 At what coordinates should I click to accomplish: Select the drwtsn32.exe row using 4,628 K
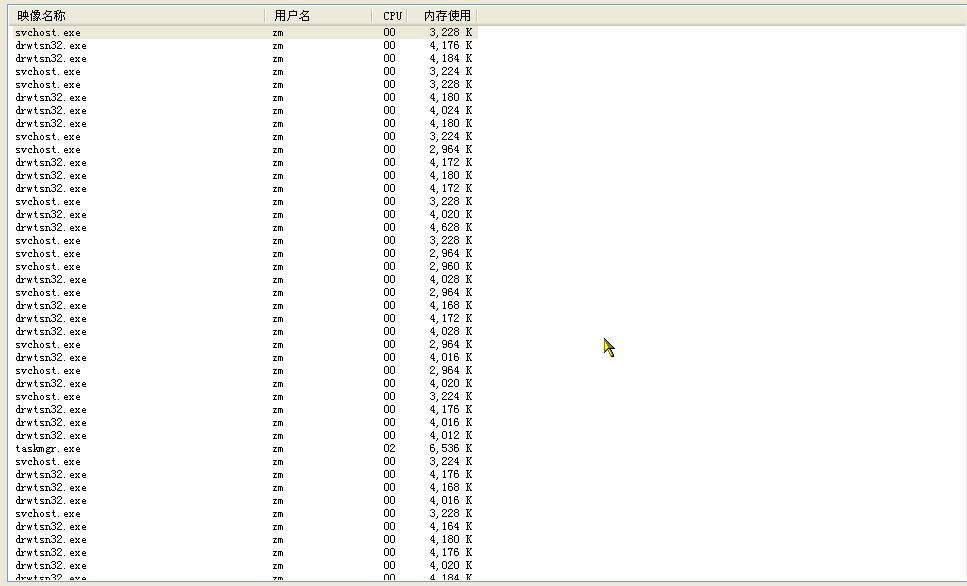point(245,228)
